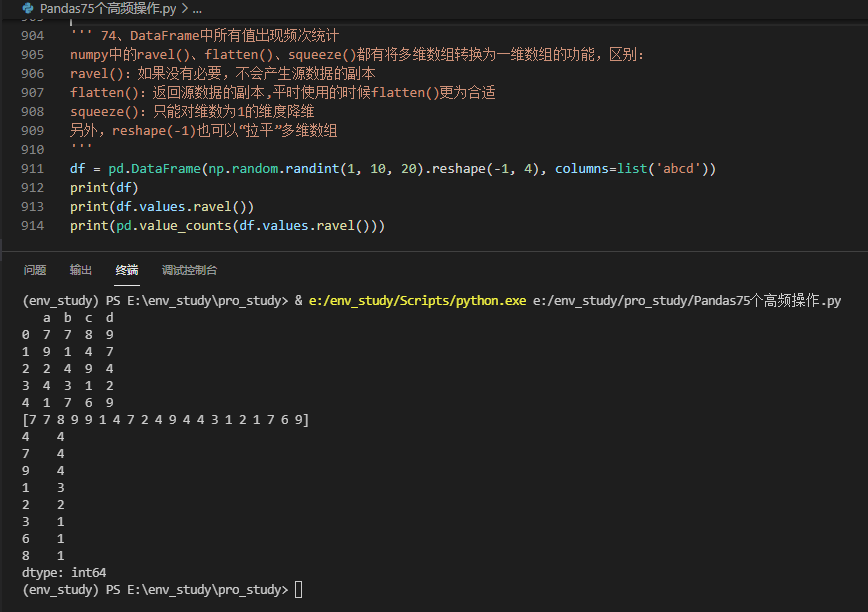Click terminal prompt cursor at the bottom

[x=298, y=590]
